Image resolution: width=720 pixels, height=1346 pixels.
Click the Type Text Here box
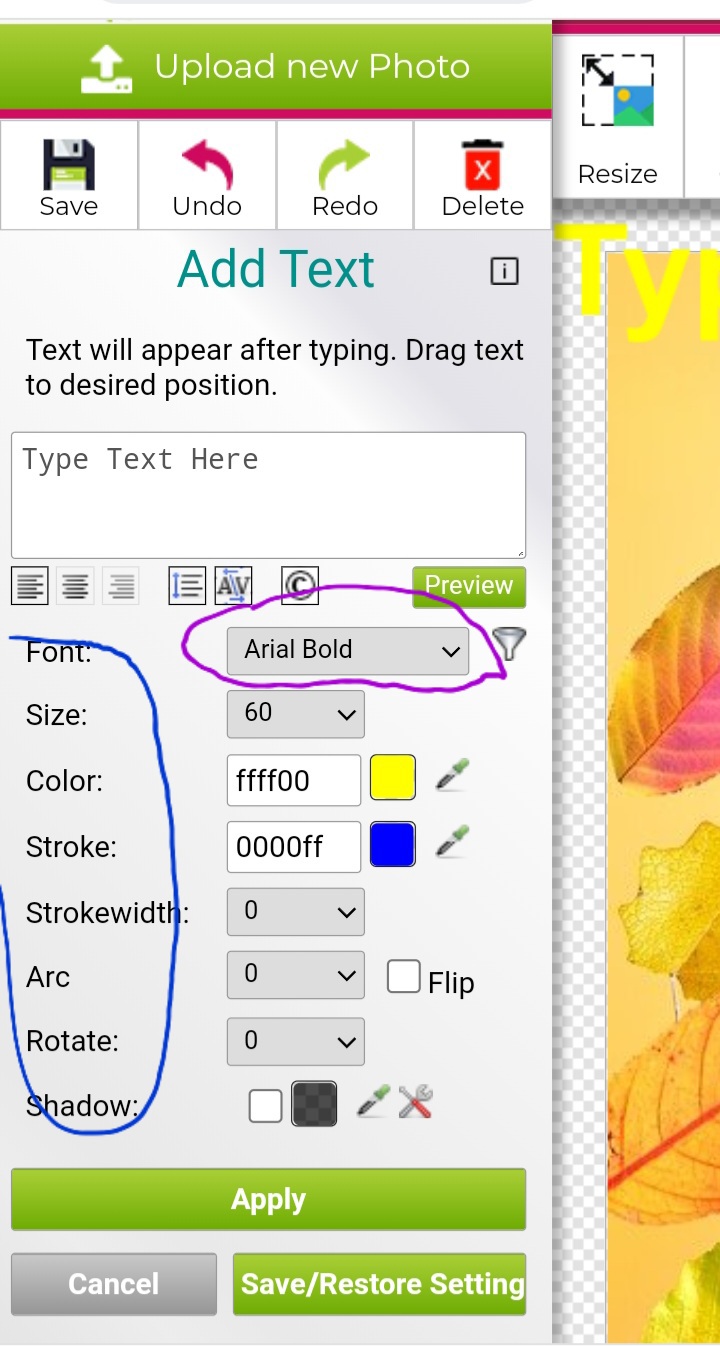(268, 495)
